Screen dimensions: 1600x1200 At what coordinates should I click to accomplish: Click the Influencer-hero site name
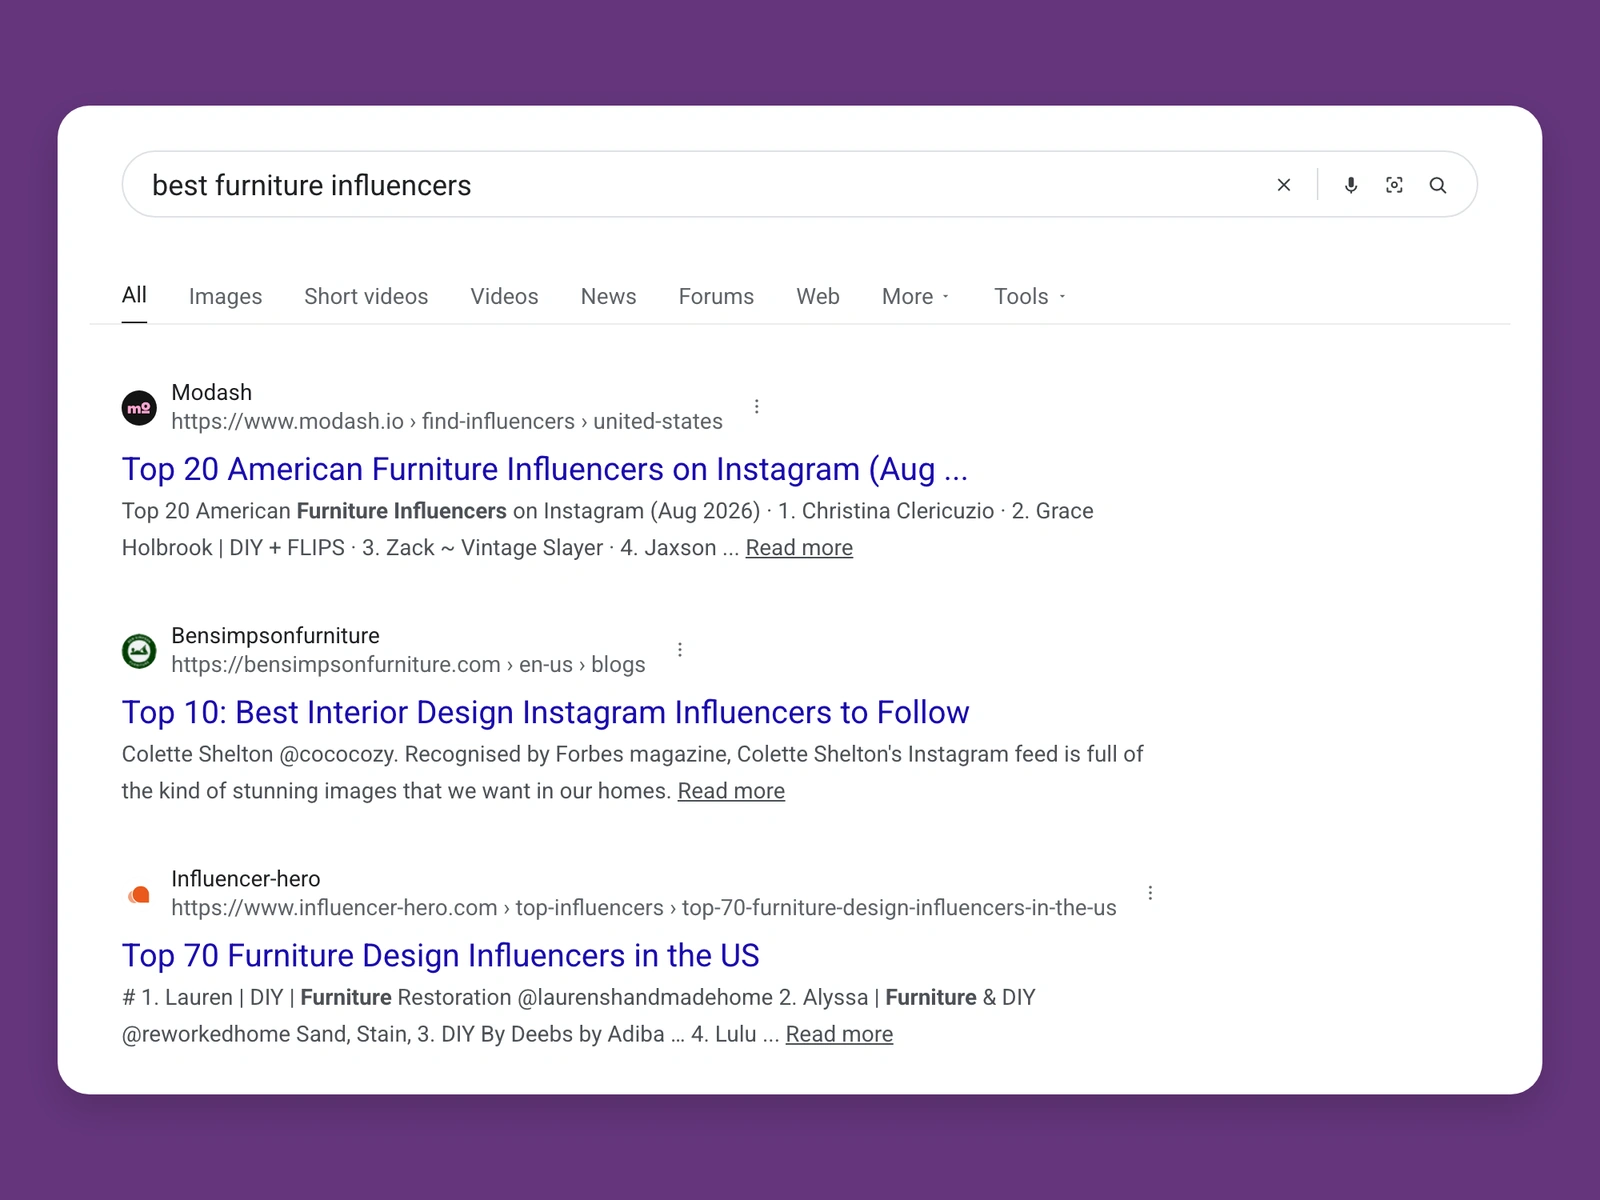[246, 879]
